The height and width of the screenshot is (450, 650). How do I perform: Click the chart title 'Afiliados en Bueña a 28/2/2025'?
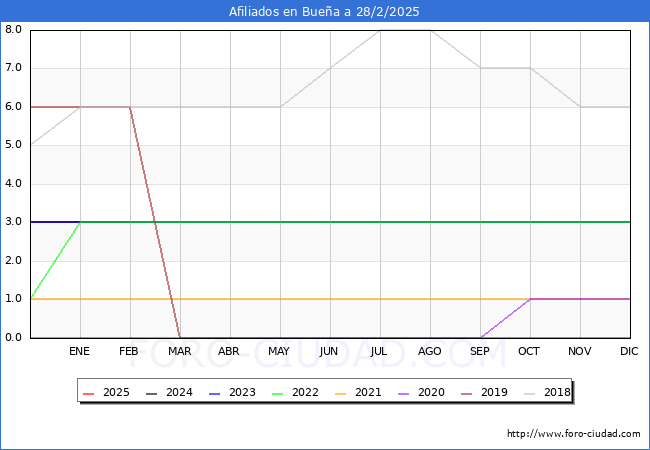click(x=324, y=12)
